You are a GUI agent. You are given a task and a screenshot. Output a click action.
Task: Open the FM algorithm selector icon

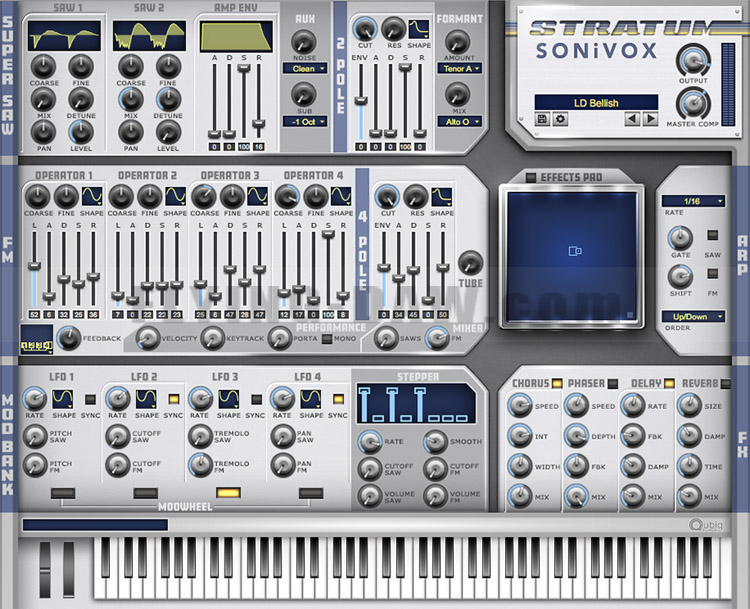[x=37, y=340]
